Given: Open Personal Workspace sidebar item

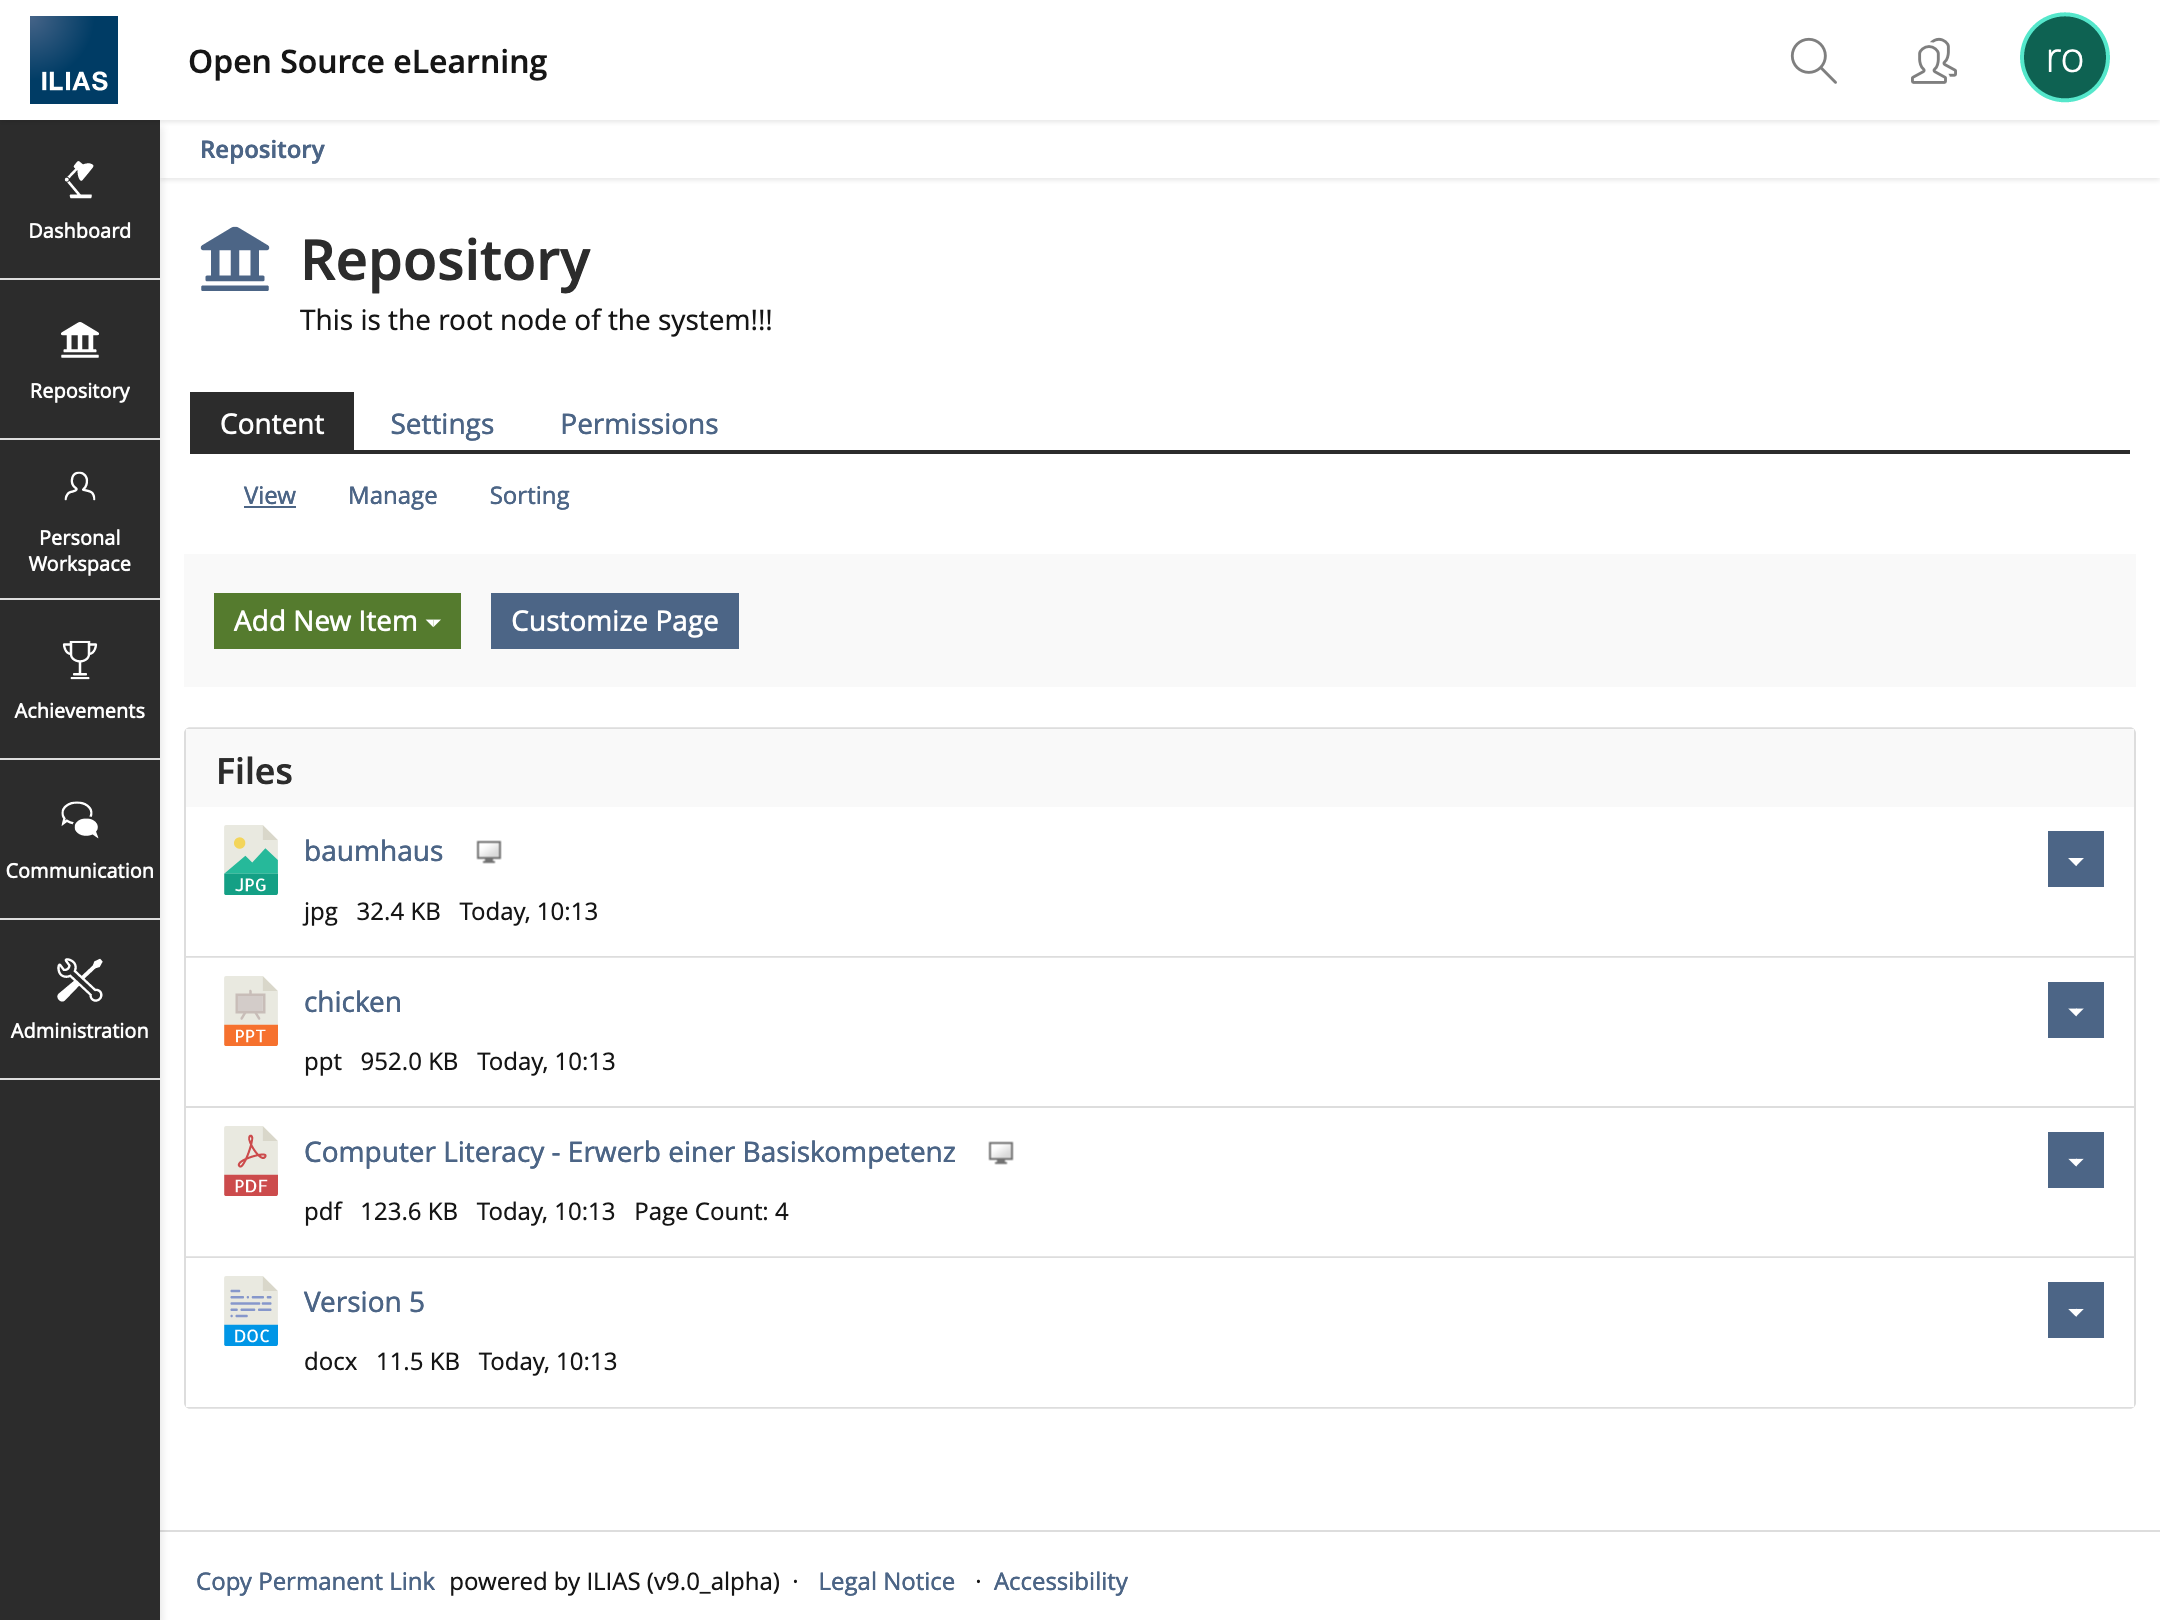Looking at the screenshot, I should coord(79,520).
